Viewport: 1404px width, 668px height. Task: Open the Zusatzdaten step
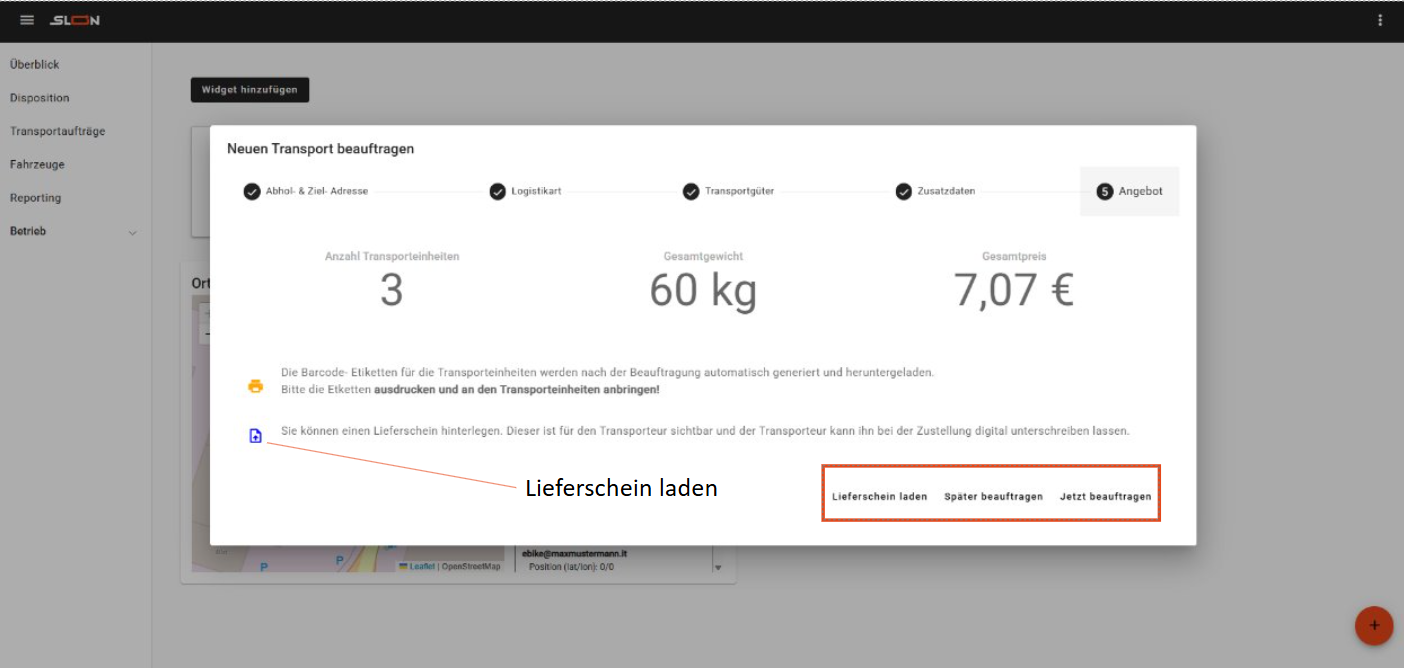[x=935, y=192]
